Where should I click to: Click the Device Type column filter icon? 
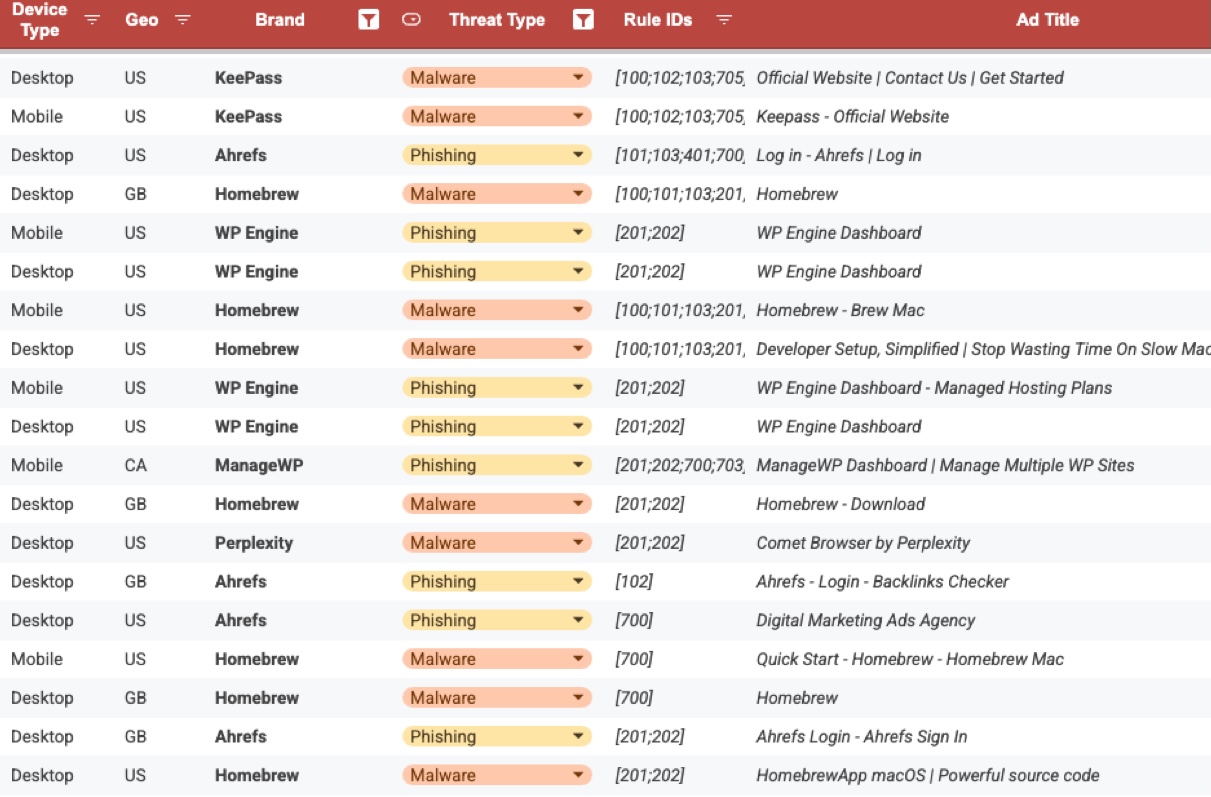pyautogui.click(x=92, y=20)
